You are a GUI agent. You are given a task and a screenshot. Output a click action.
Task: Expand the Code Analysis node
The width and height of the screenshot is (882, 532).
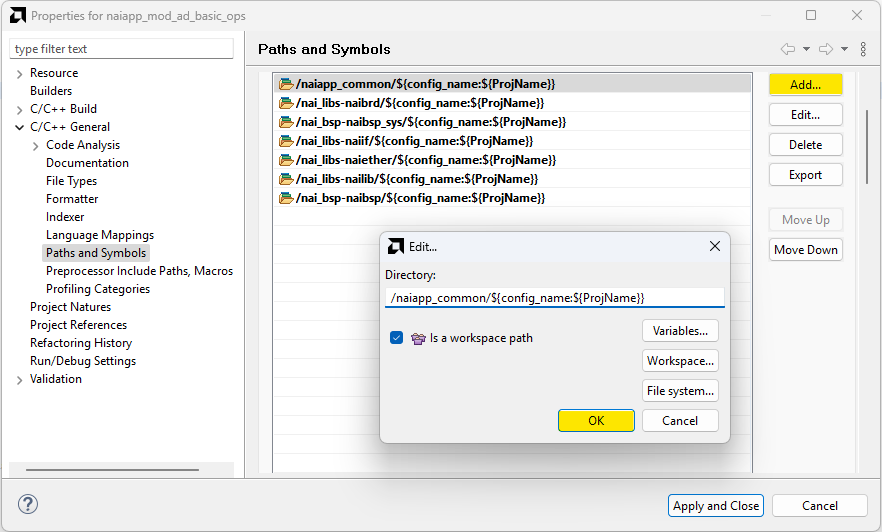[36, 145]
